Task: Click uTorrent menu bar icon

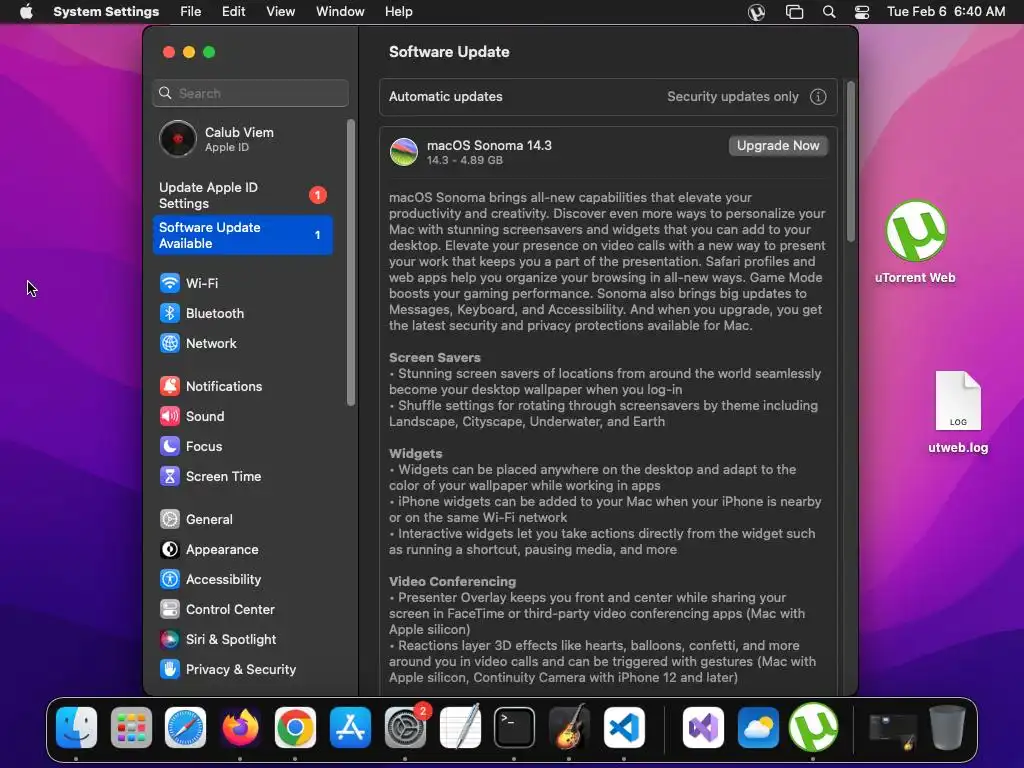Action: coord(756,12)
